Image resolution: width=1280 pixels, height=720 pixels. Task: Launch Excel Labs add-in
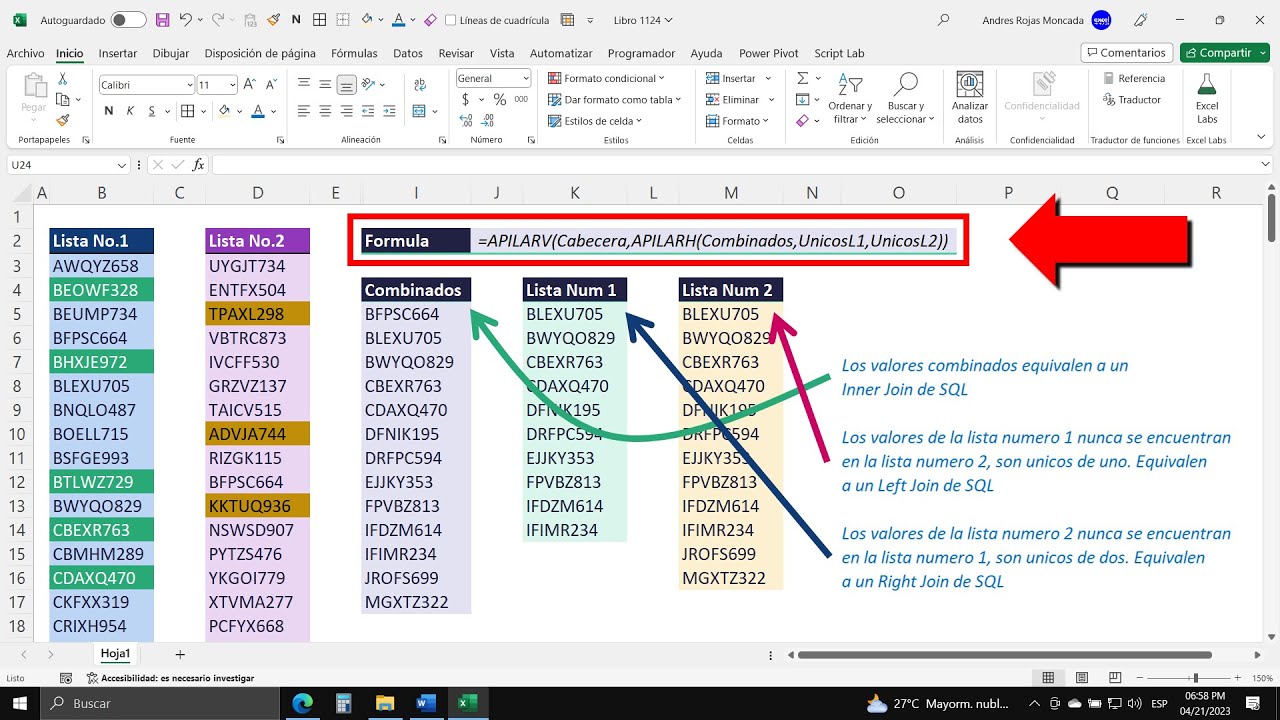pos(1207,98)
